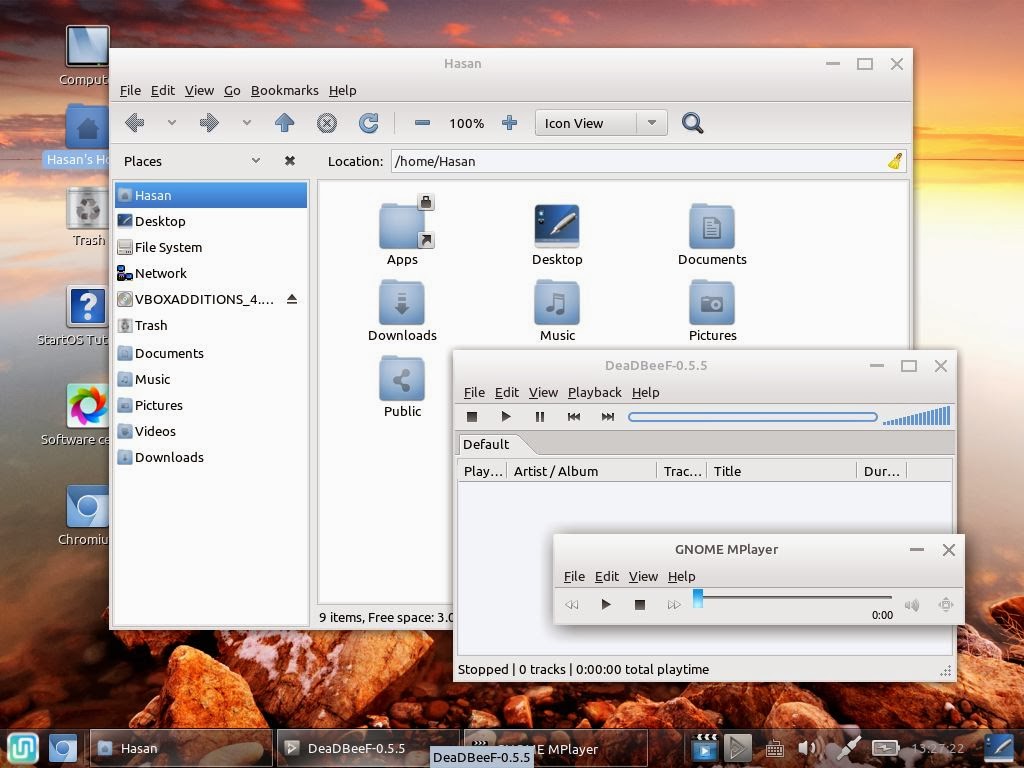1024x768 pixels.
Task: Go forward in file manager toolbar
Action: [209, 123]
